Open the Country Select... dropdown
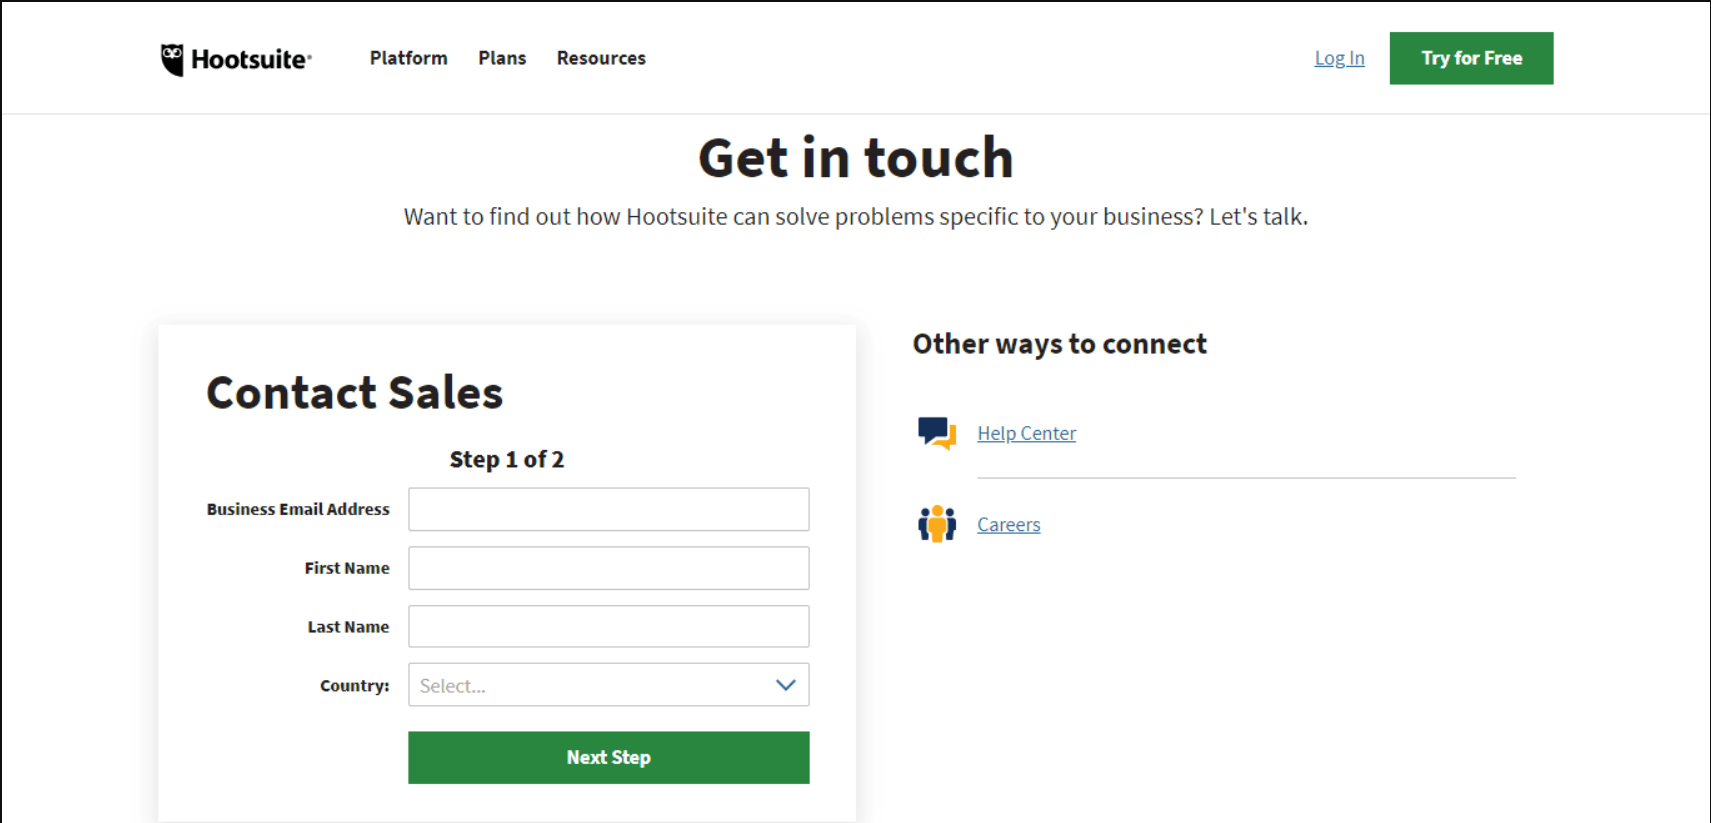This screenshot has width=1711, height=823. pyautogui.click(x=590, y=685)
